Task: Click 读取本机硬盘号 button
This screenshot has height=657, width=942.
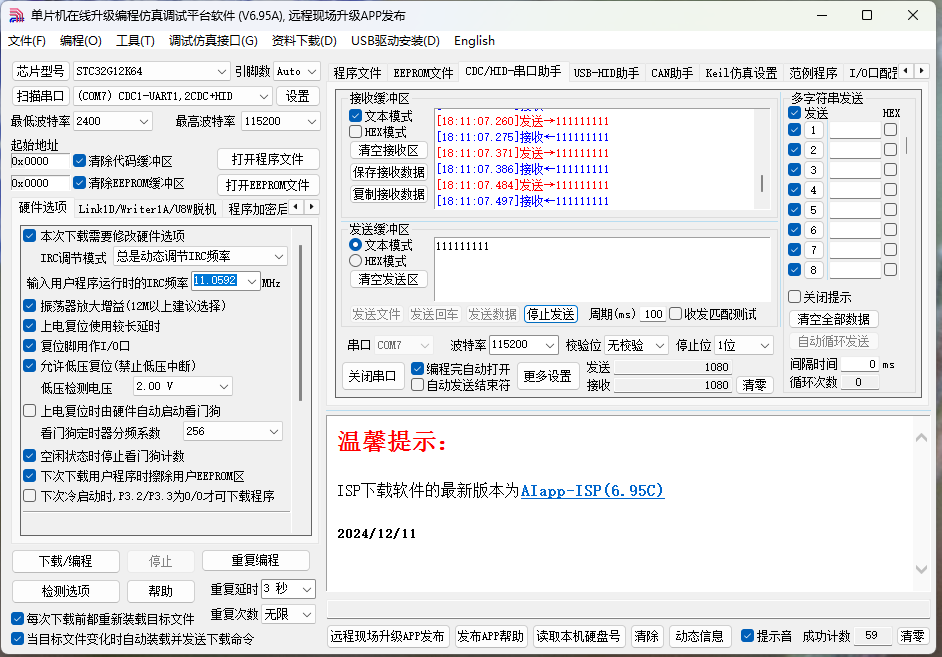Action: 578,636
